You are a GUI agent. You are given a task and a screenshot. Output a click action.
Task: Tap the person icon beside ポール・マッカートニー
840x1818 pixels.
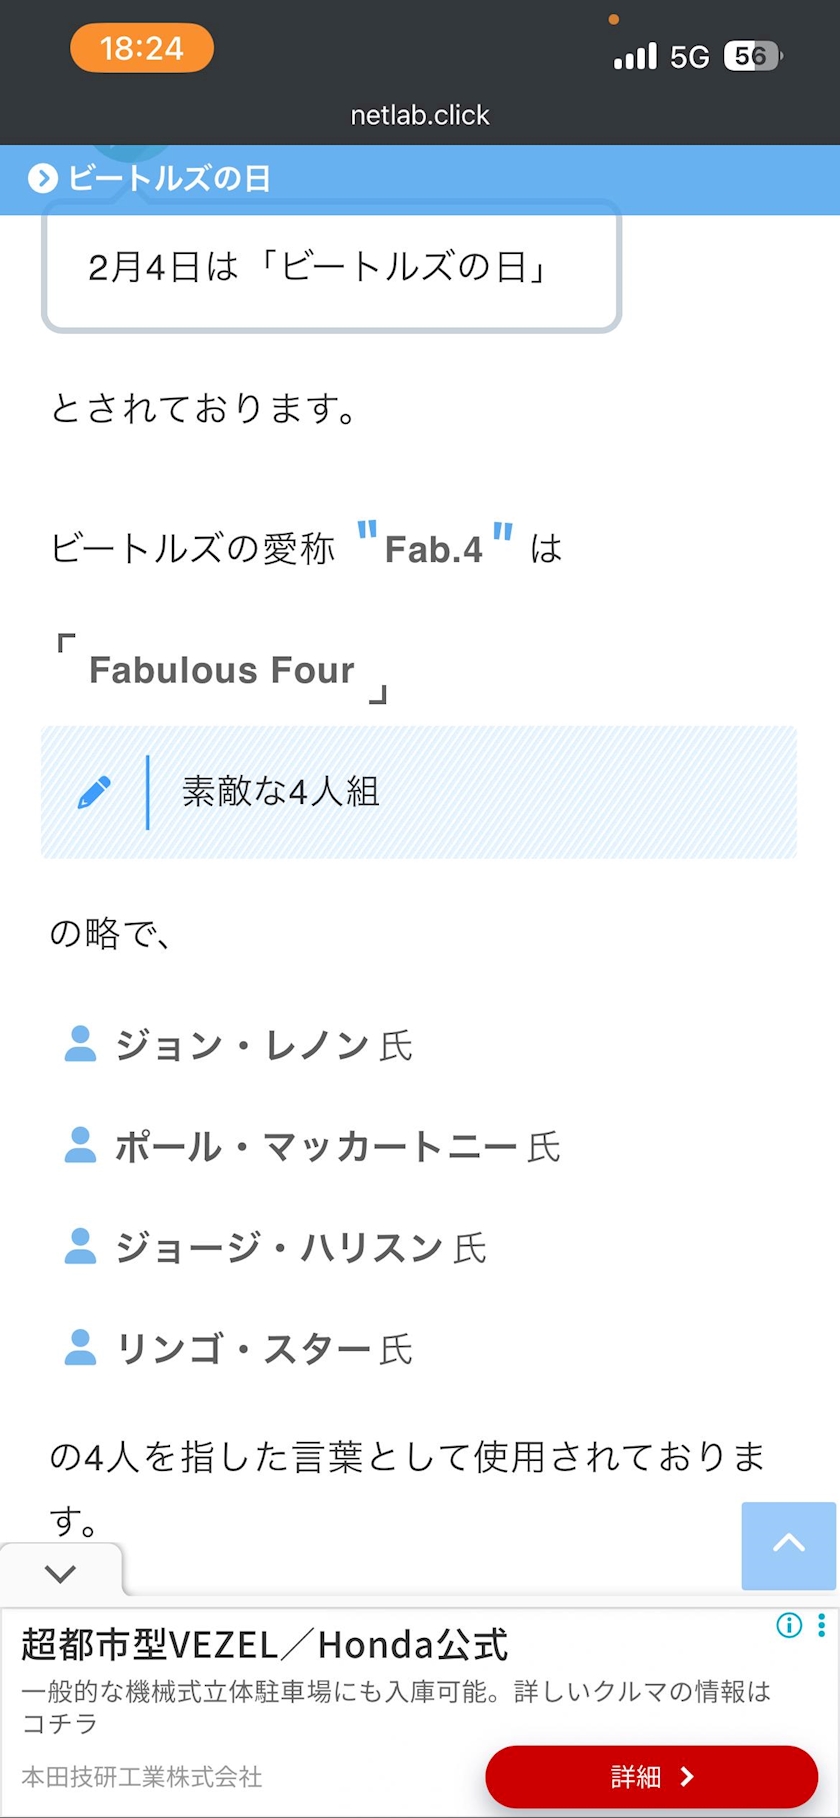[80, 1146]
